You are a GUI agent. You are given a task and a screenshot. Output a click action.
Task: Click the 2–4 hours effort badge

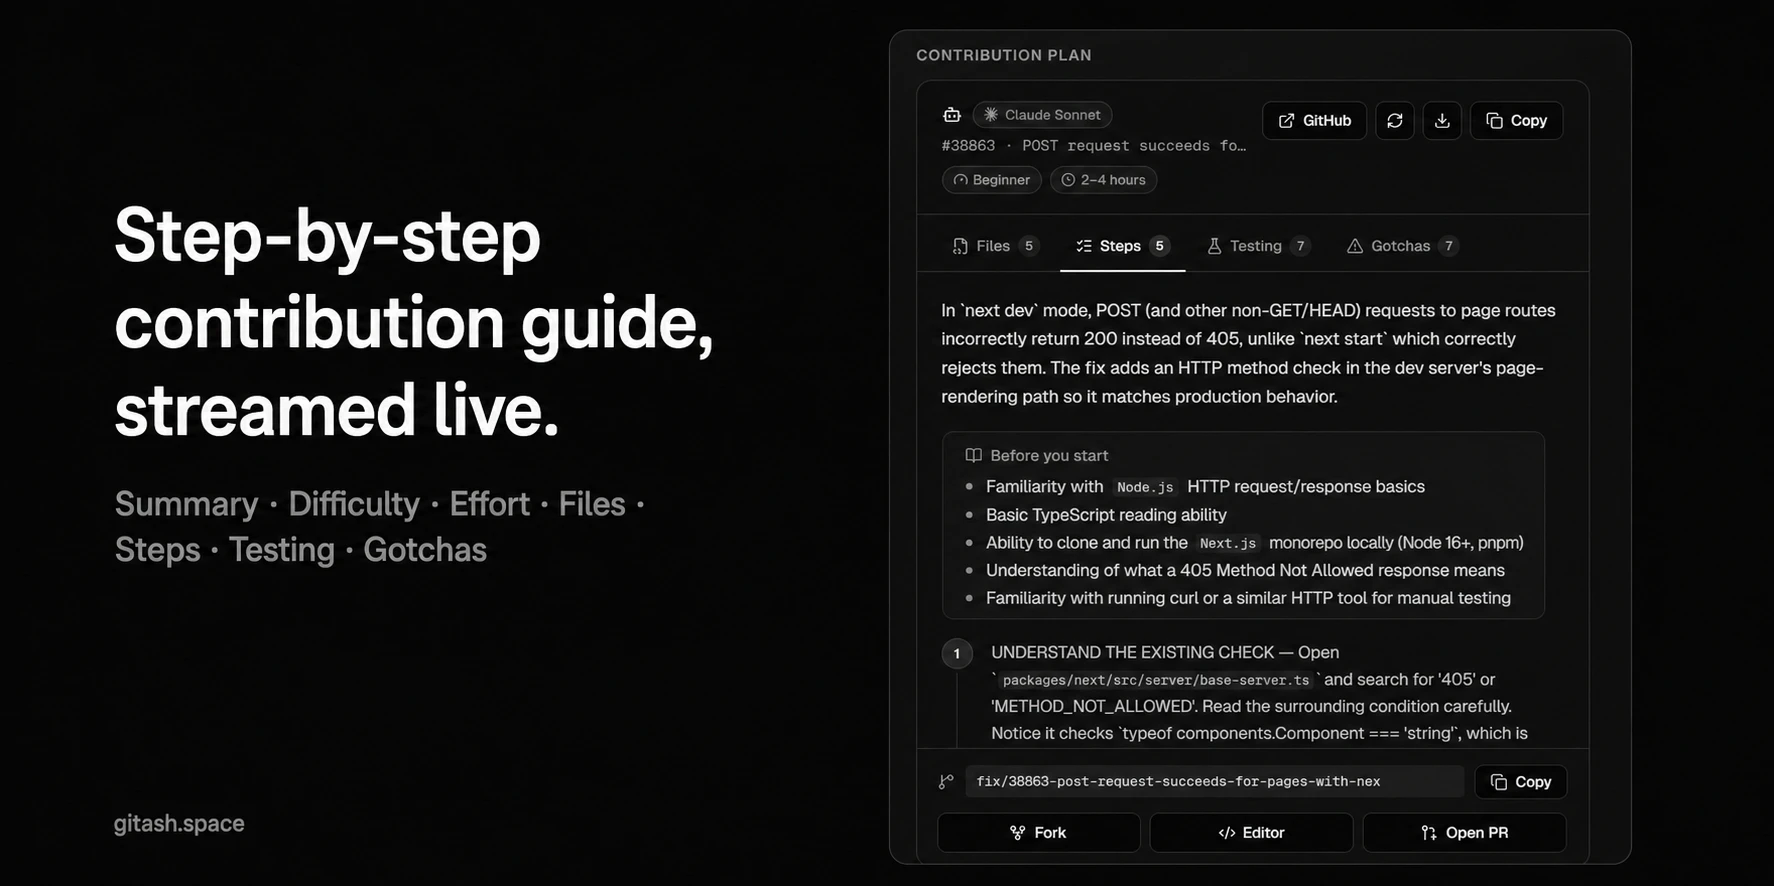[1103, 180]
